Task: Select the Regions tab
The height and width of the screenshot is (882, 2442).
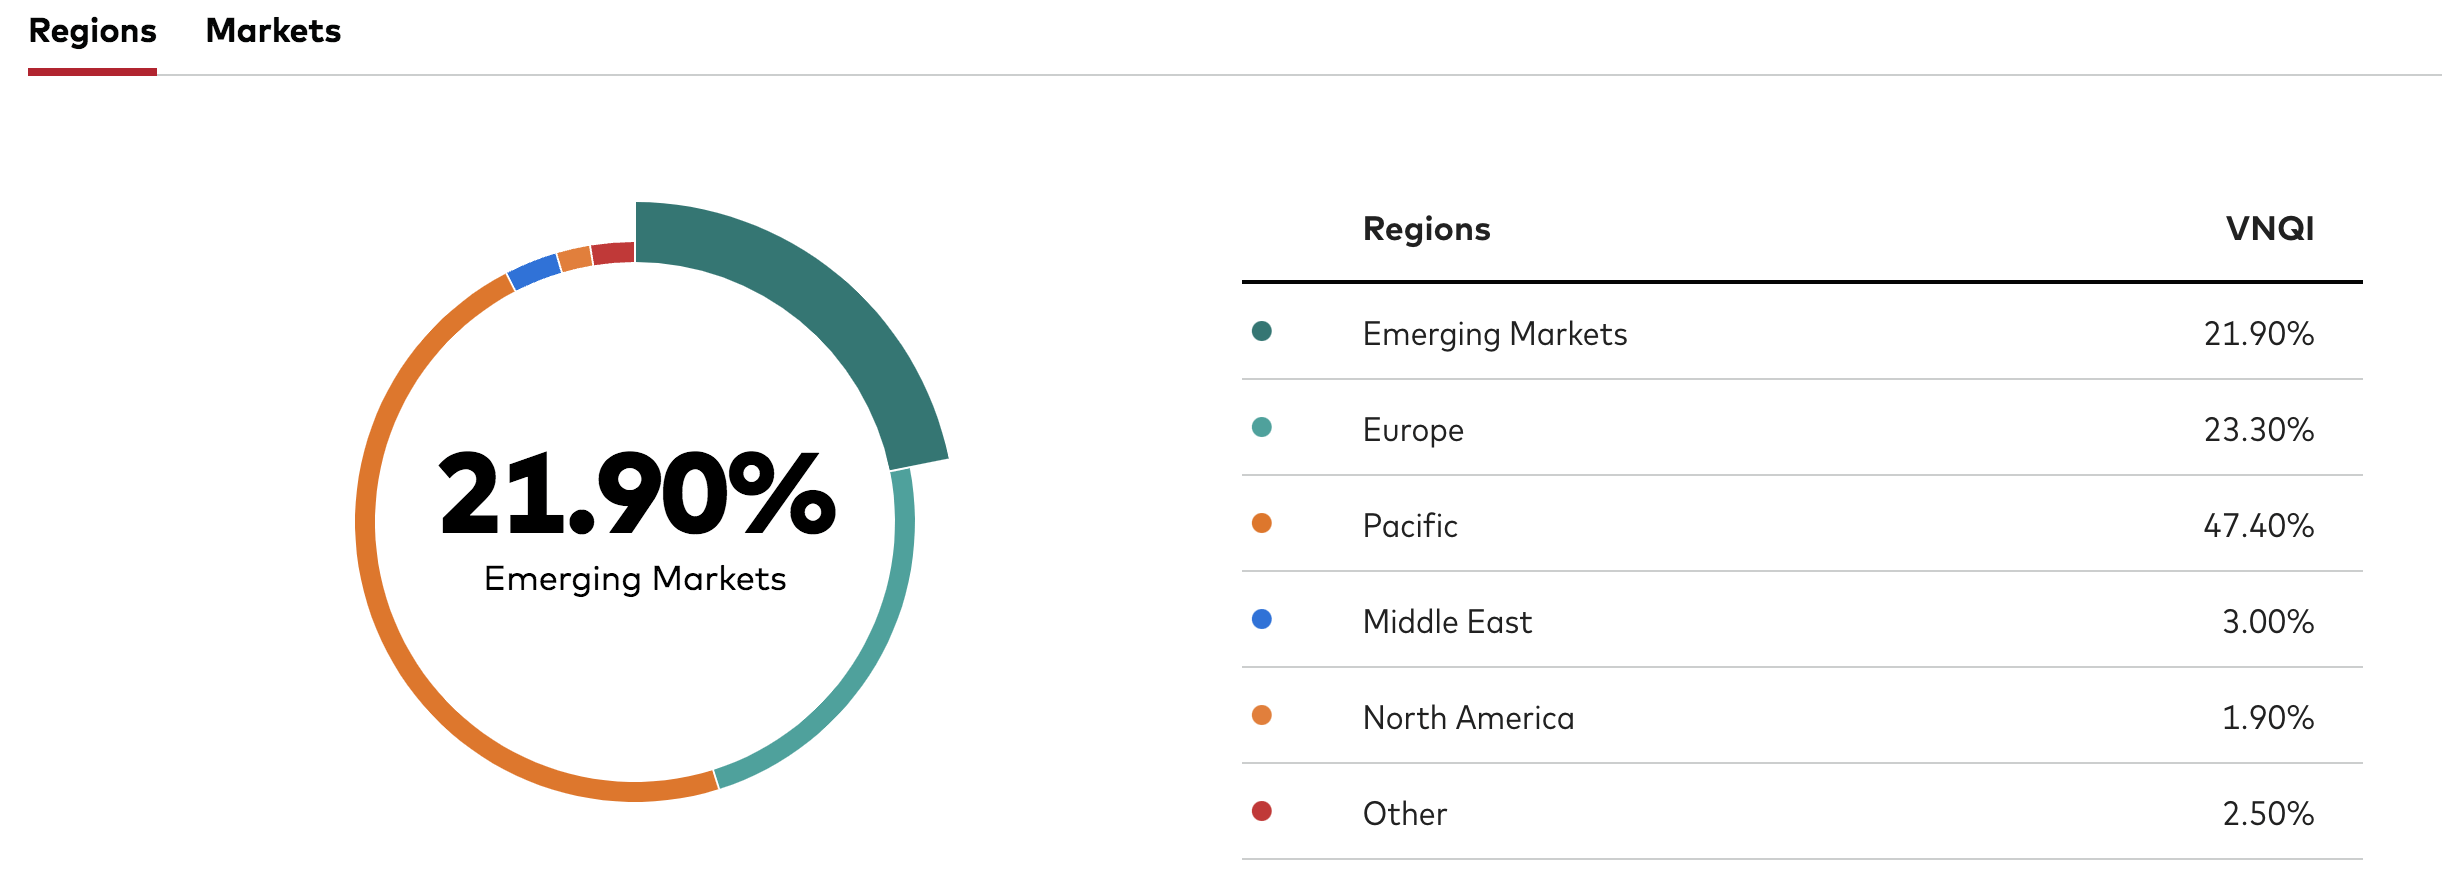Action: (92, 32)
